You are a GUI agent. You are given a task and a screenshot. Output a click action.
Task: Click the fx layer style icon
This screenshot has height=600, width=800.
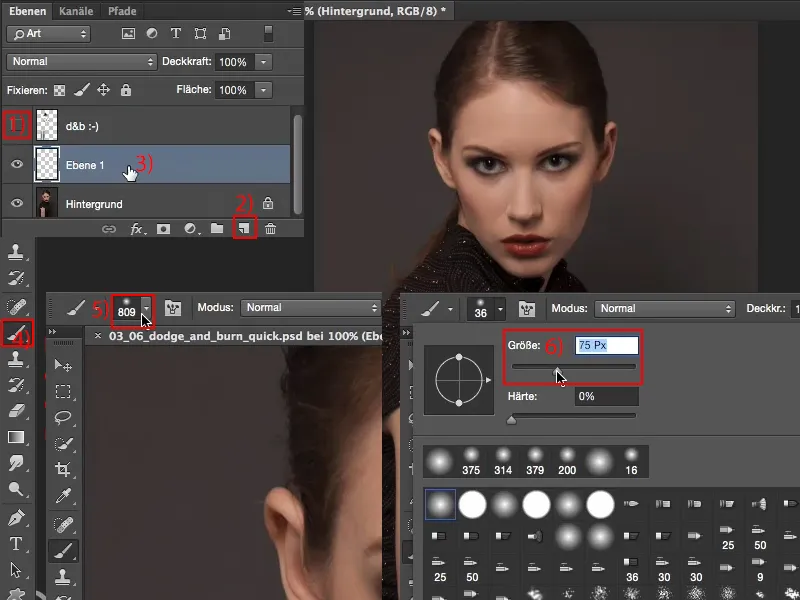coord(137,229)
